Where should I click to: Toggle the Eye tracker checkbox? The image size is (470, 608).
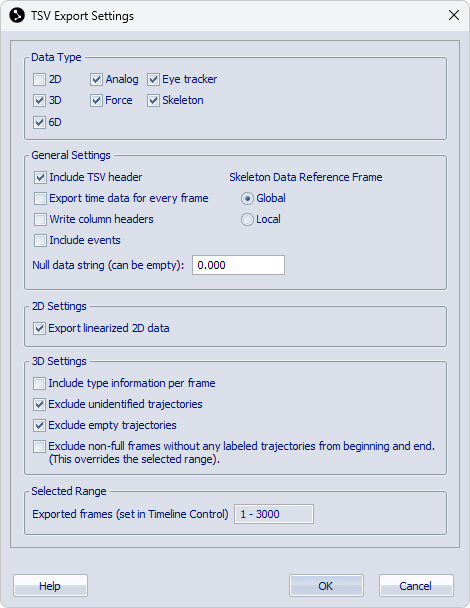[153, 79]
